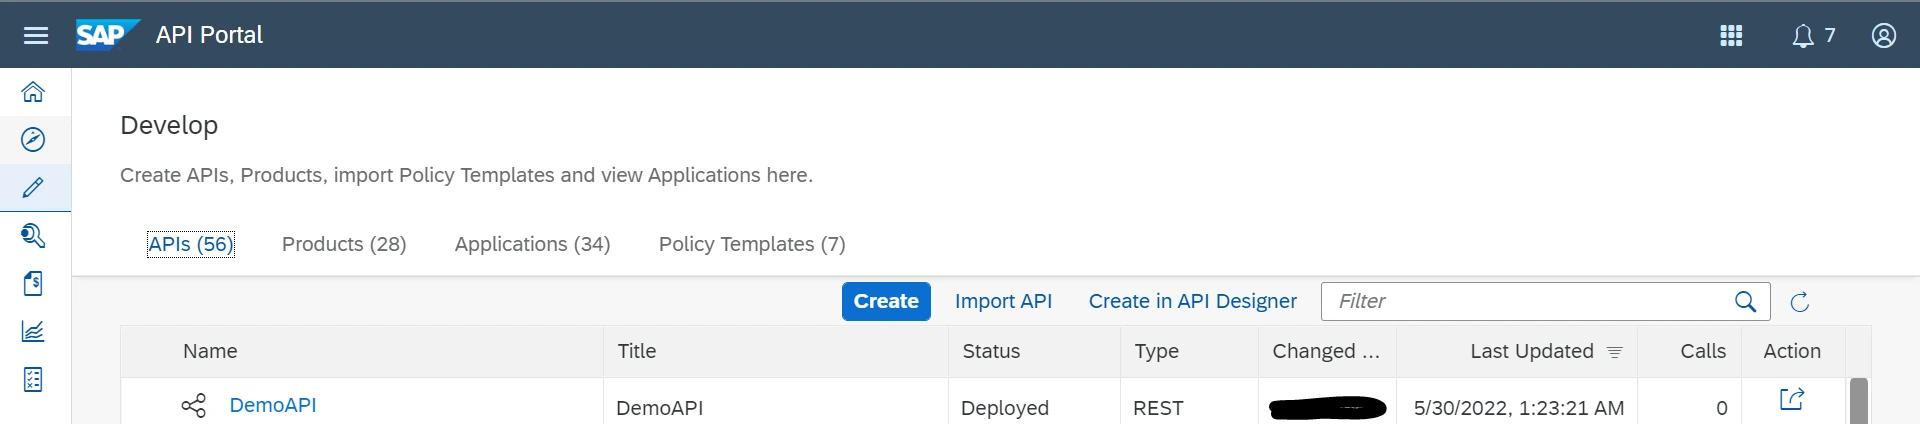The height and width of the screenshot is (424, 1920).
Task: Click the table vertical scrollbar thumb
Action: point(1859,401)
